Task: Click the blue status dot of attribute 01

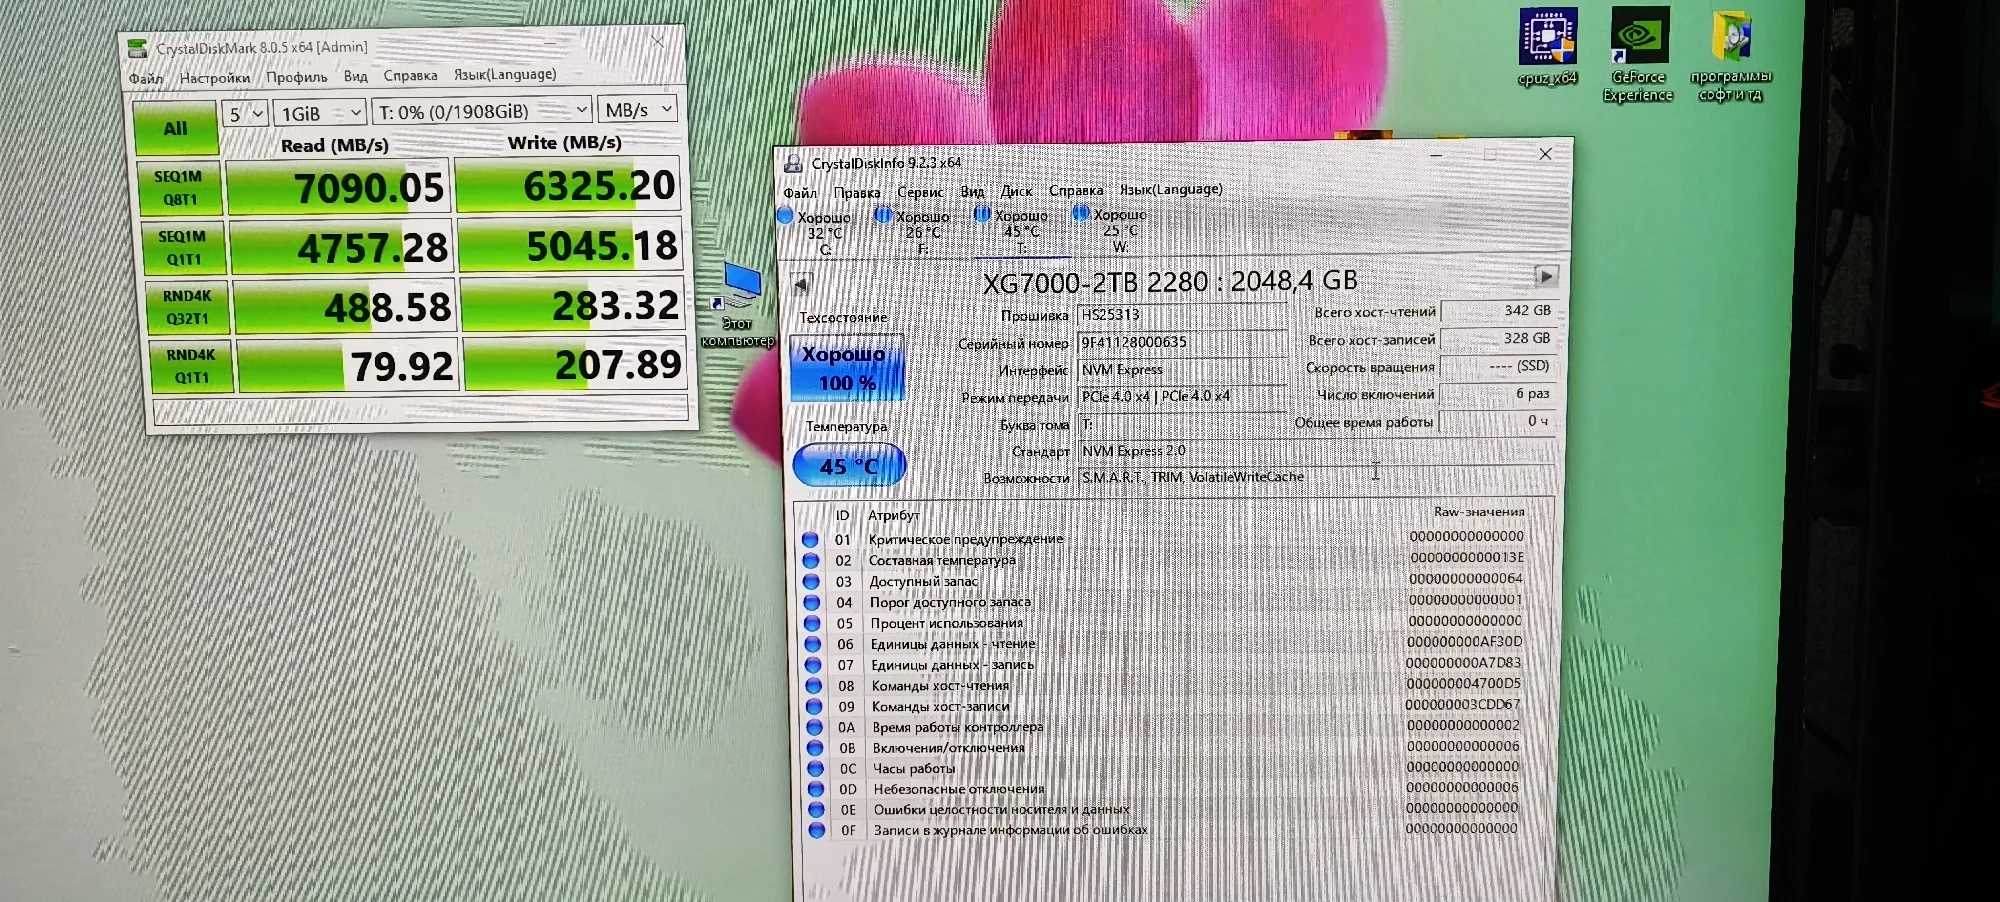Action: [810, 540]
